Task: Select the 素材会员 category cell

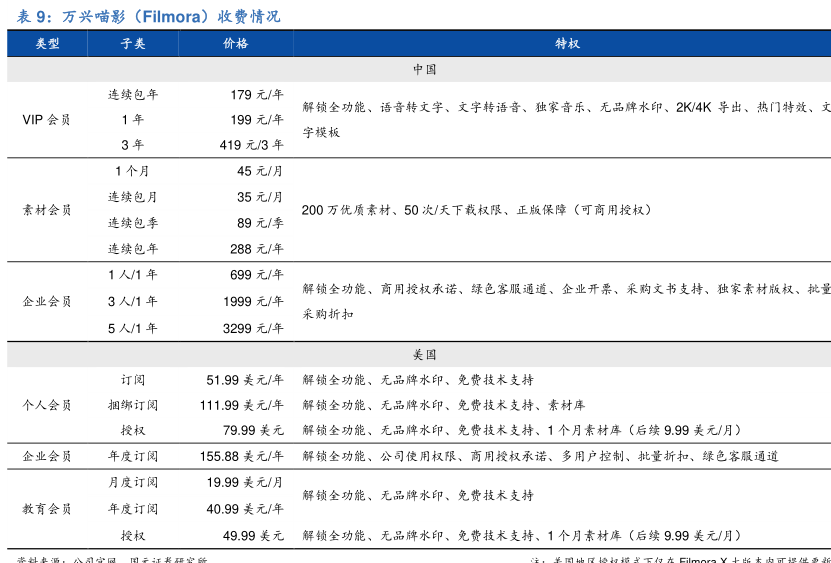Action: click(x=47, y=210)
